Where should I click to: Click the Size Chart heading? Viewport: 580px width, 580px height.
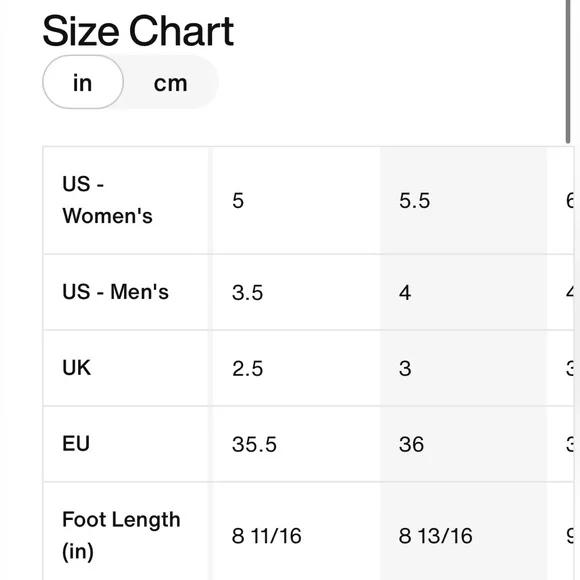point(138,31)
